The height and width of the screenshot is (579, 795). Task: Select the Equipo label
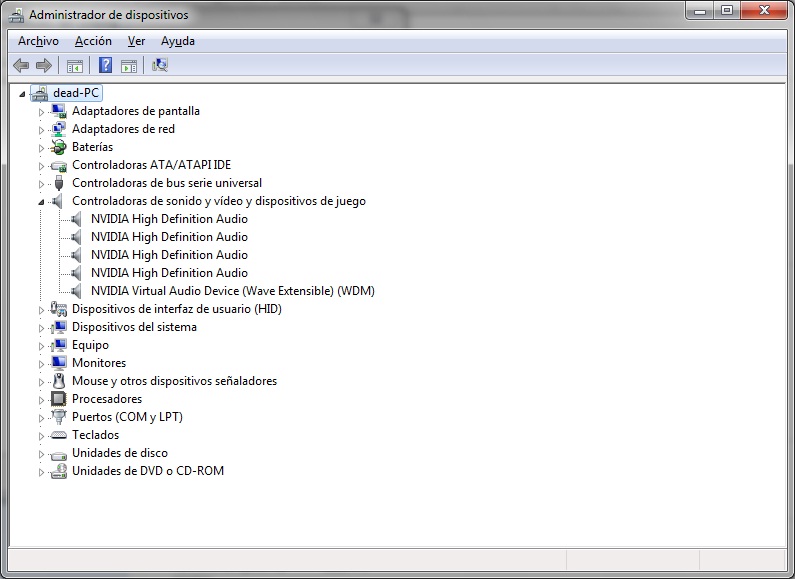coord(90,345)
